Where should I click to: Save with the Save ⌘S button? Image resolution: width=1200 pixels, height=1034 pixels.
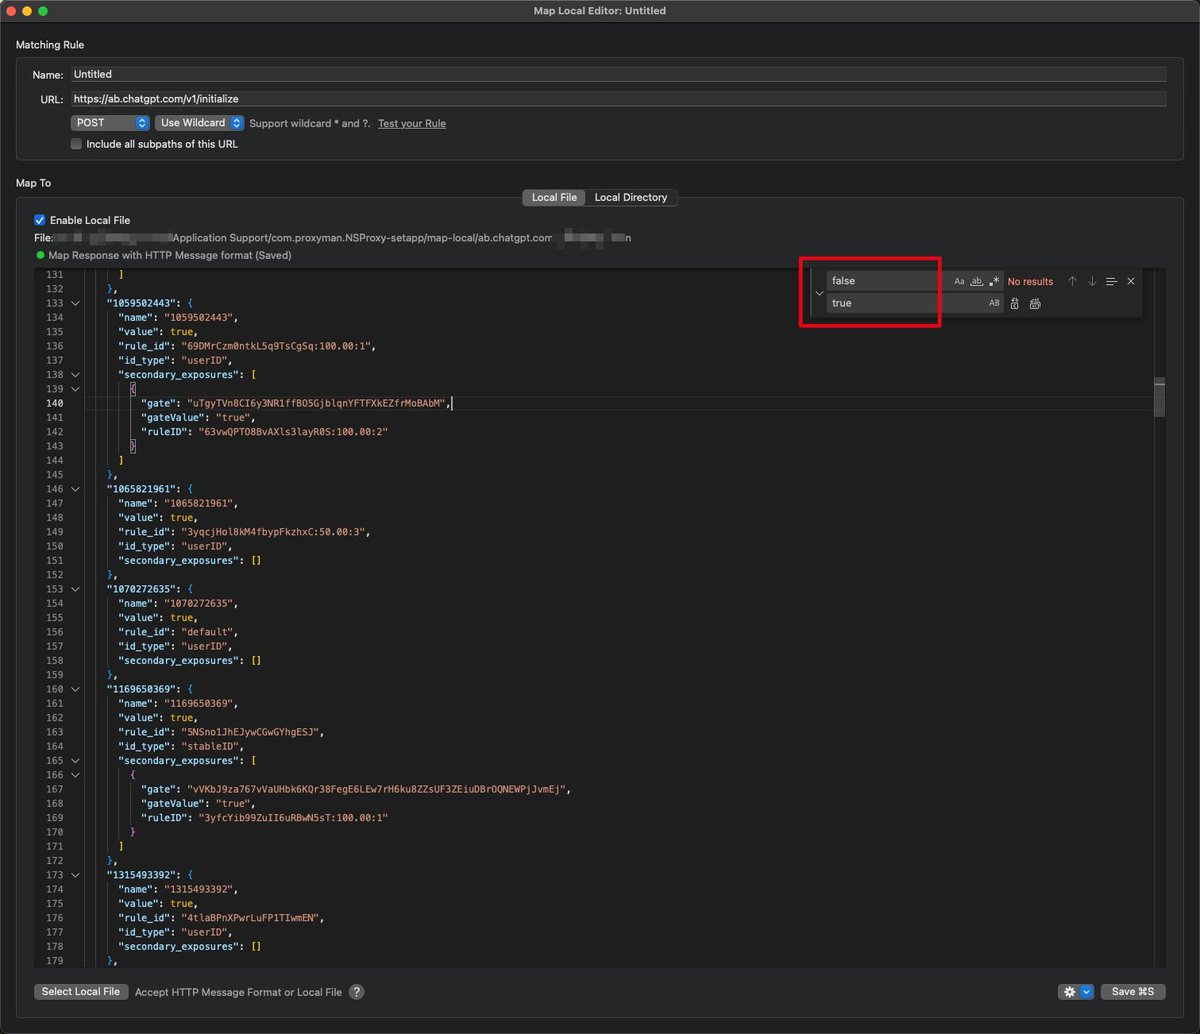(x=1133, y=992)
